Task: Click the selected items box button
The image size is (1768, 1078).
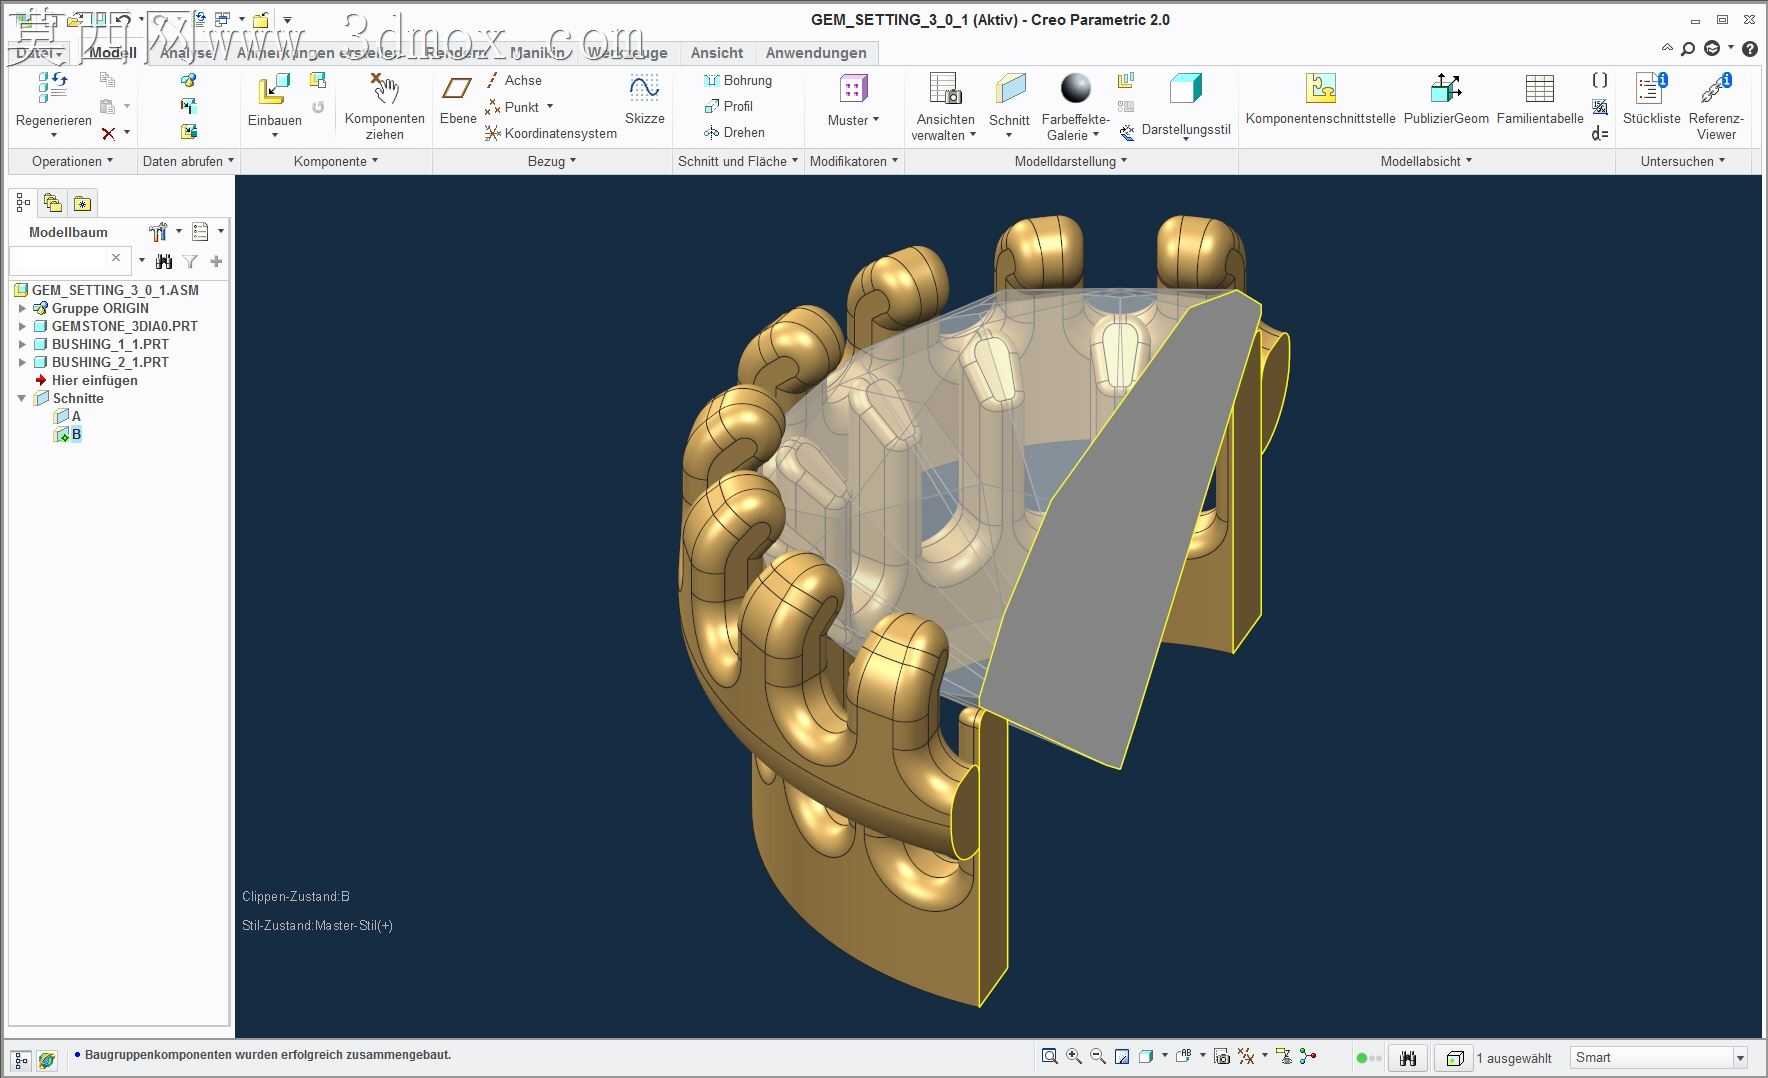Action: (x=1455, y=1057)
